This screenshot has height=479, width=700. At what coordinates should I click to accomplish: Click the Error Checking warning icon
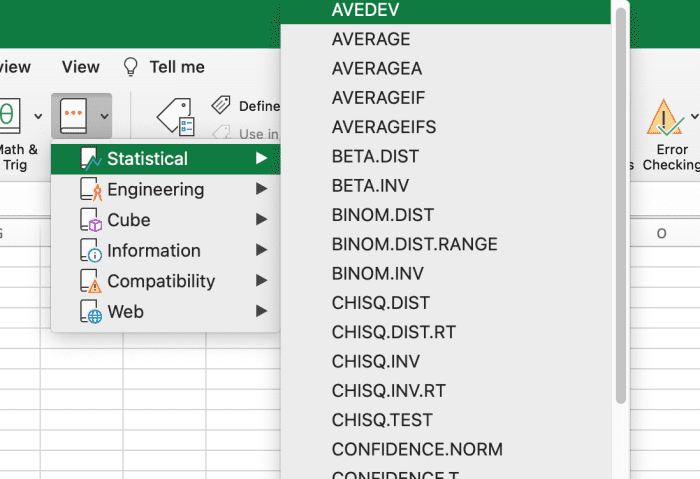[664, 118]
